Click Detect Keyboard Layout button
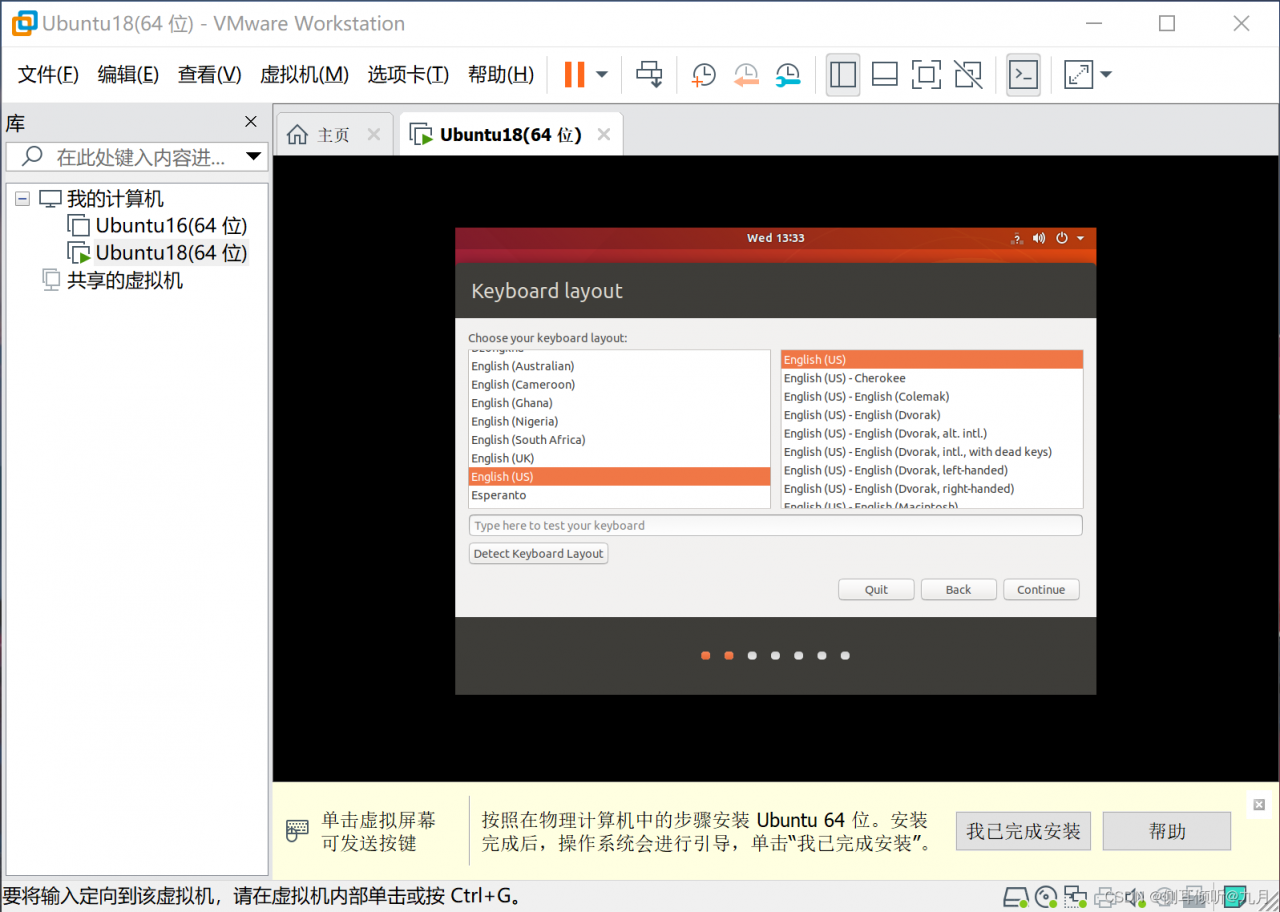This screenshot has width=1280, height=912. tap(538, 554)
